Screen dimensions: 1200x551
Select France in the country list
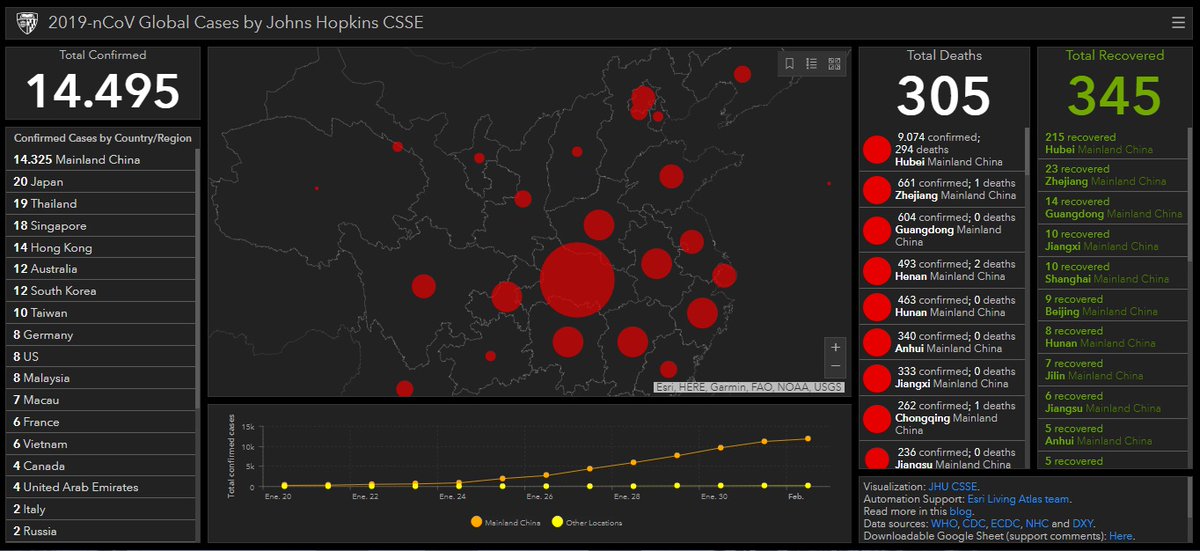100,422
